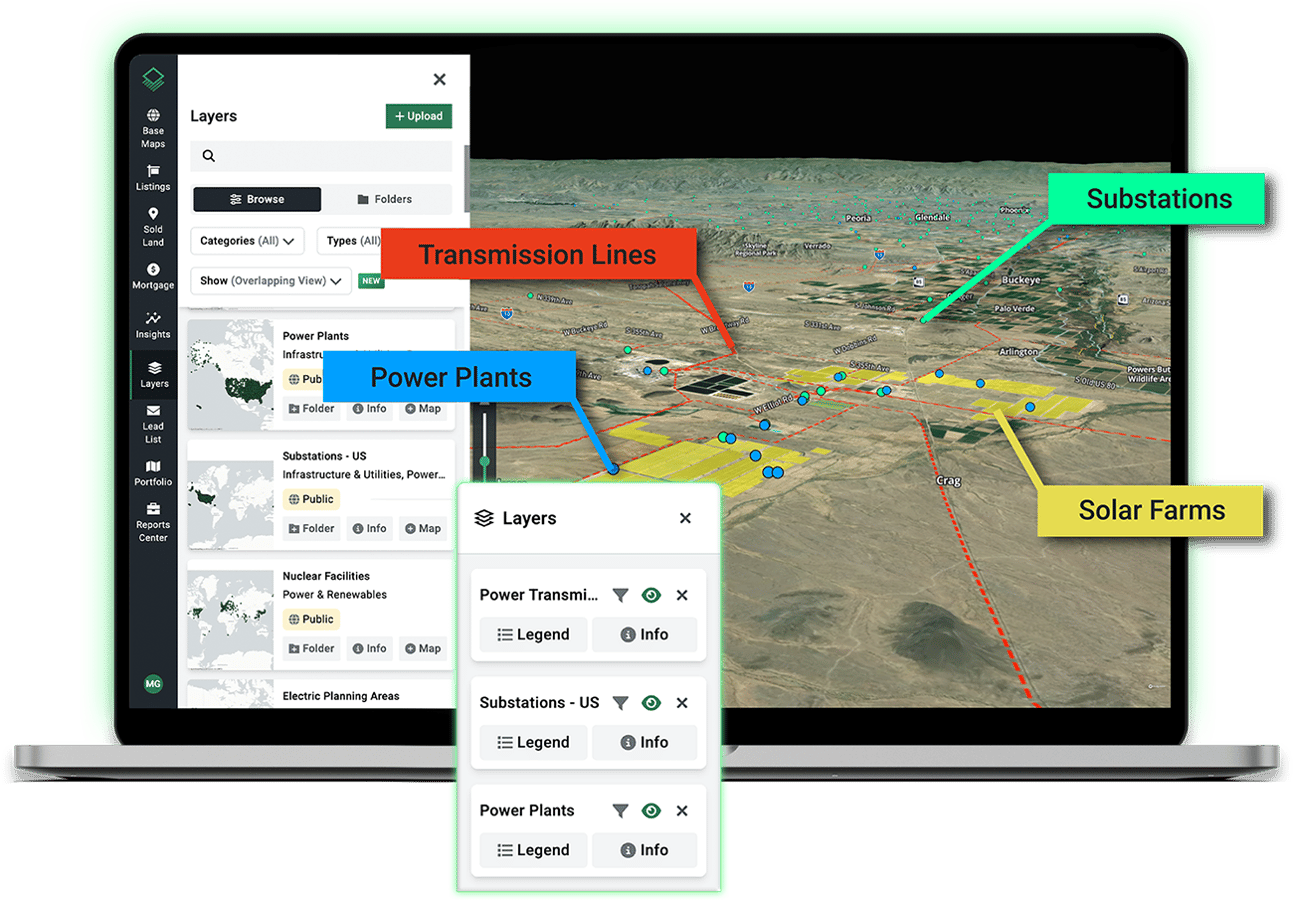
Task: Click the search magnifier icon
Action: coord(209,156)
